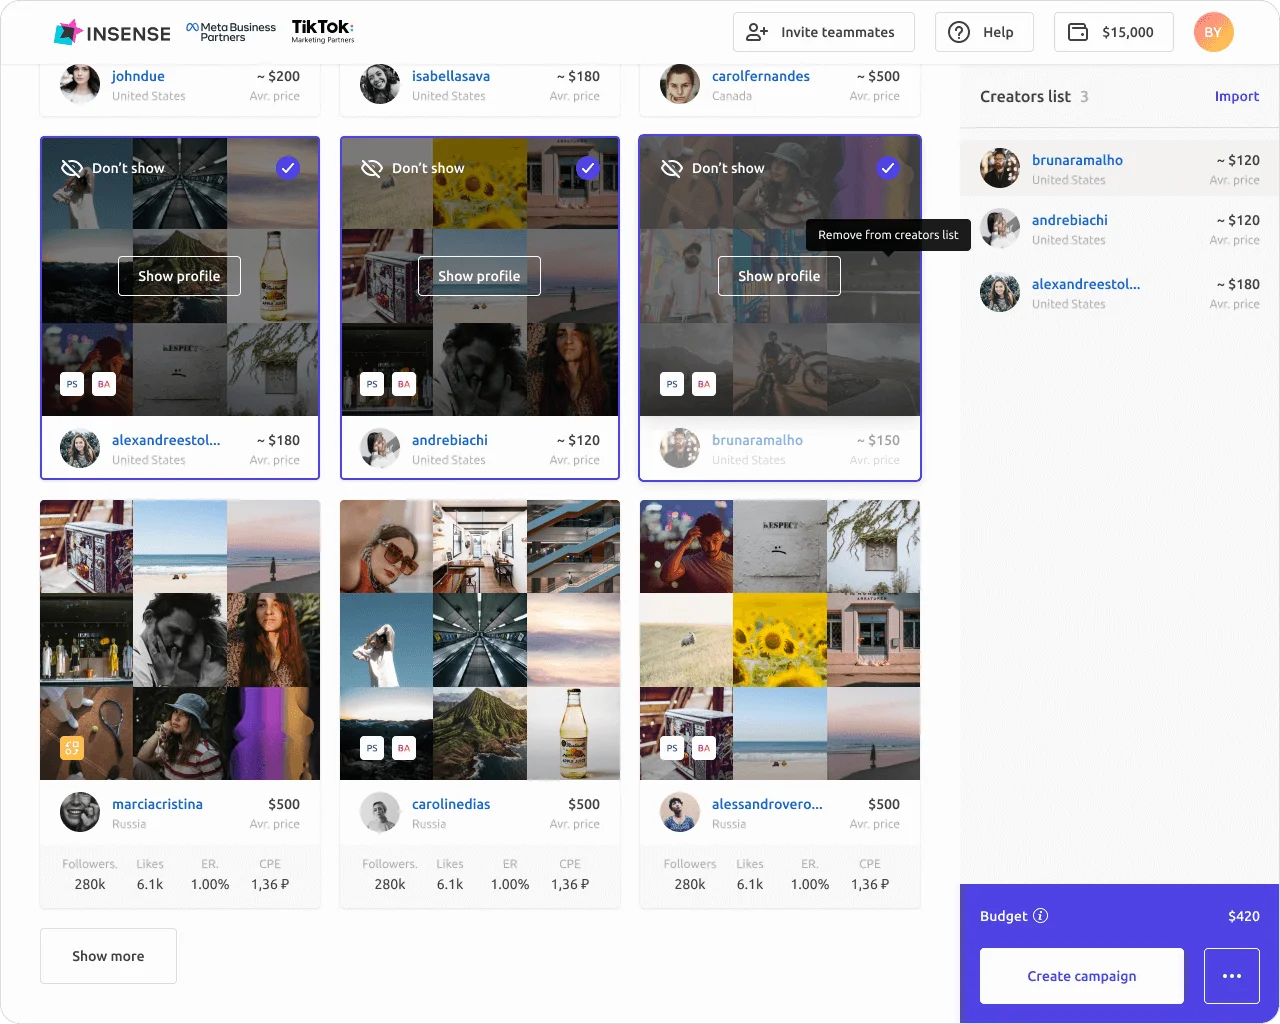Image resolution: width=1280 pixels, height=1024 pixels.
Task: Click the Budget info icon
Action: tap(1040, 916)
